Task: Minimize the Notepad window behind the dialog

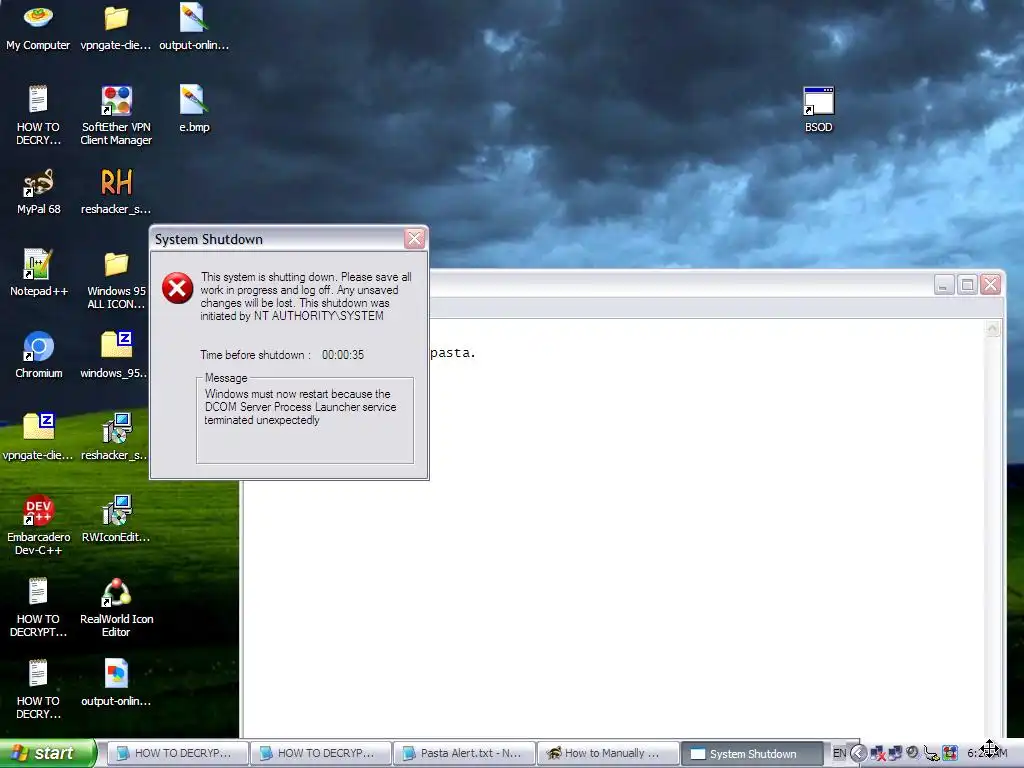Action: (x=944, y=285)
